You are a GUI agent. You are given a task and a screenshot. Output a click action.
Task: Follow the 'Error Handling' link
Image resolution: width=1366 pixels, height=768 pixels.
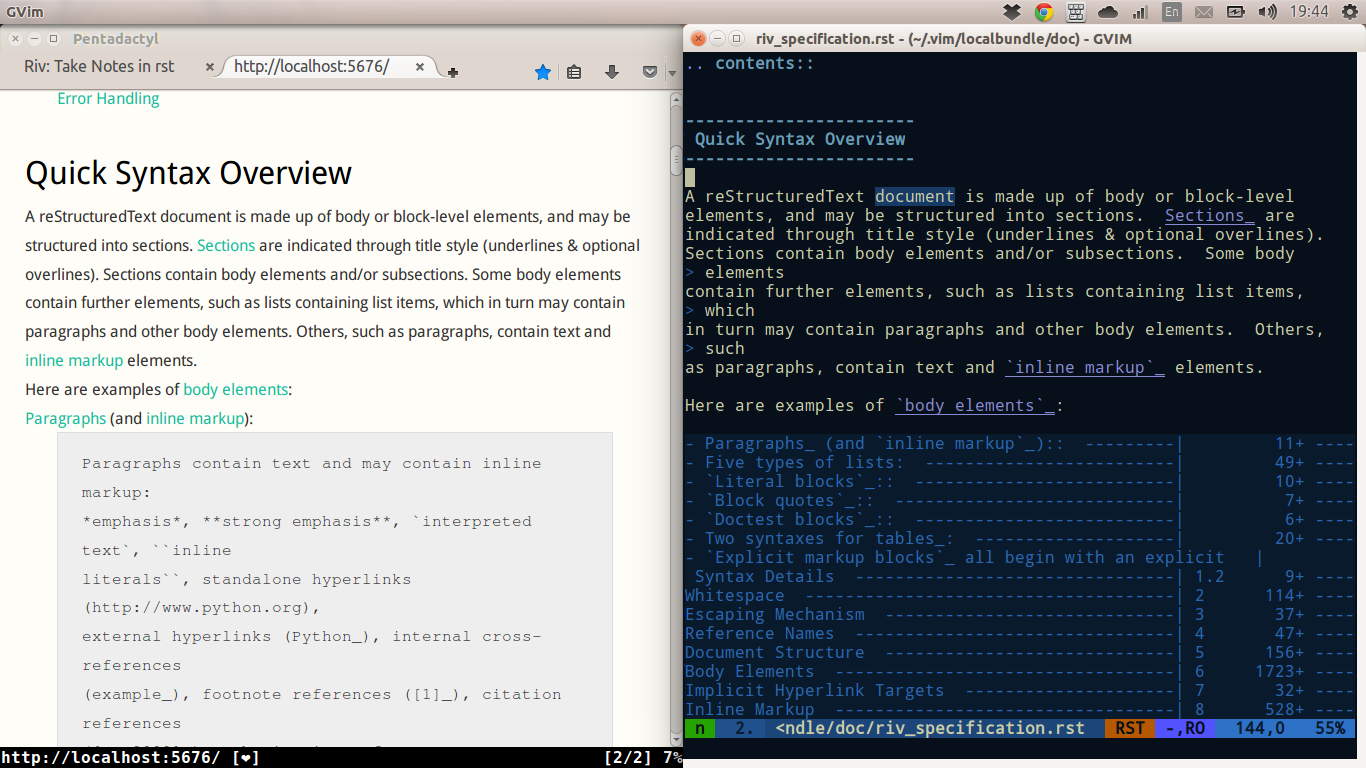click(108, 98)
